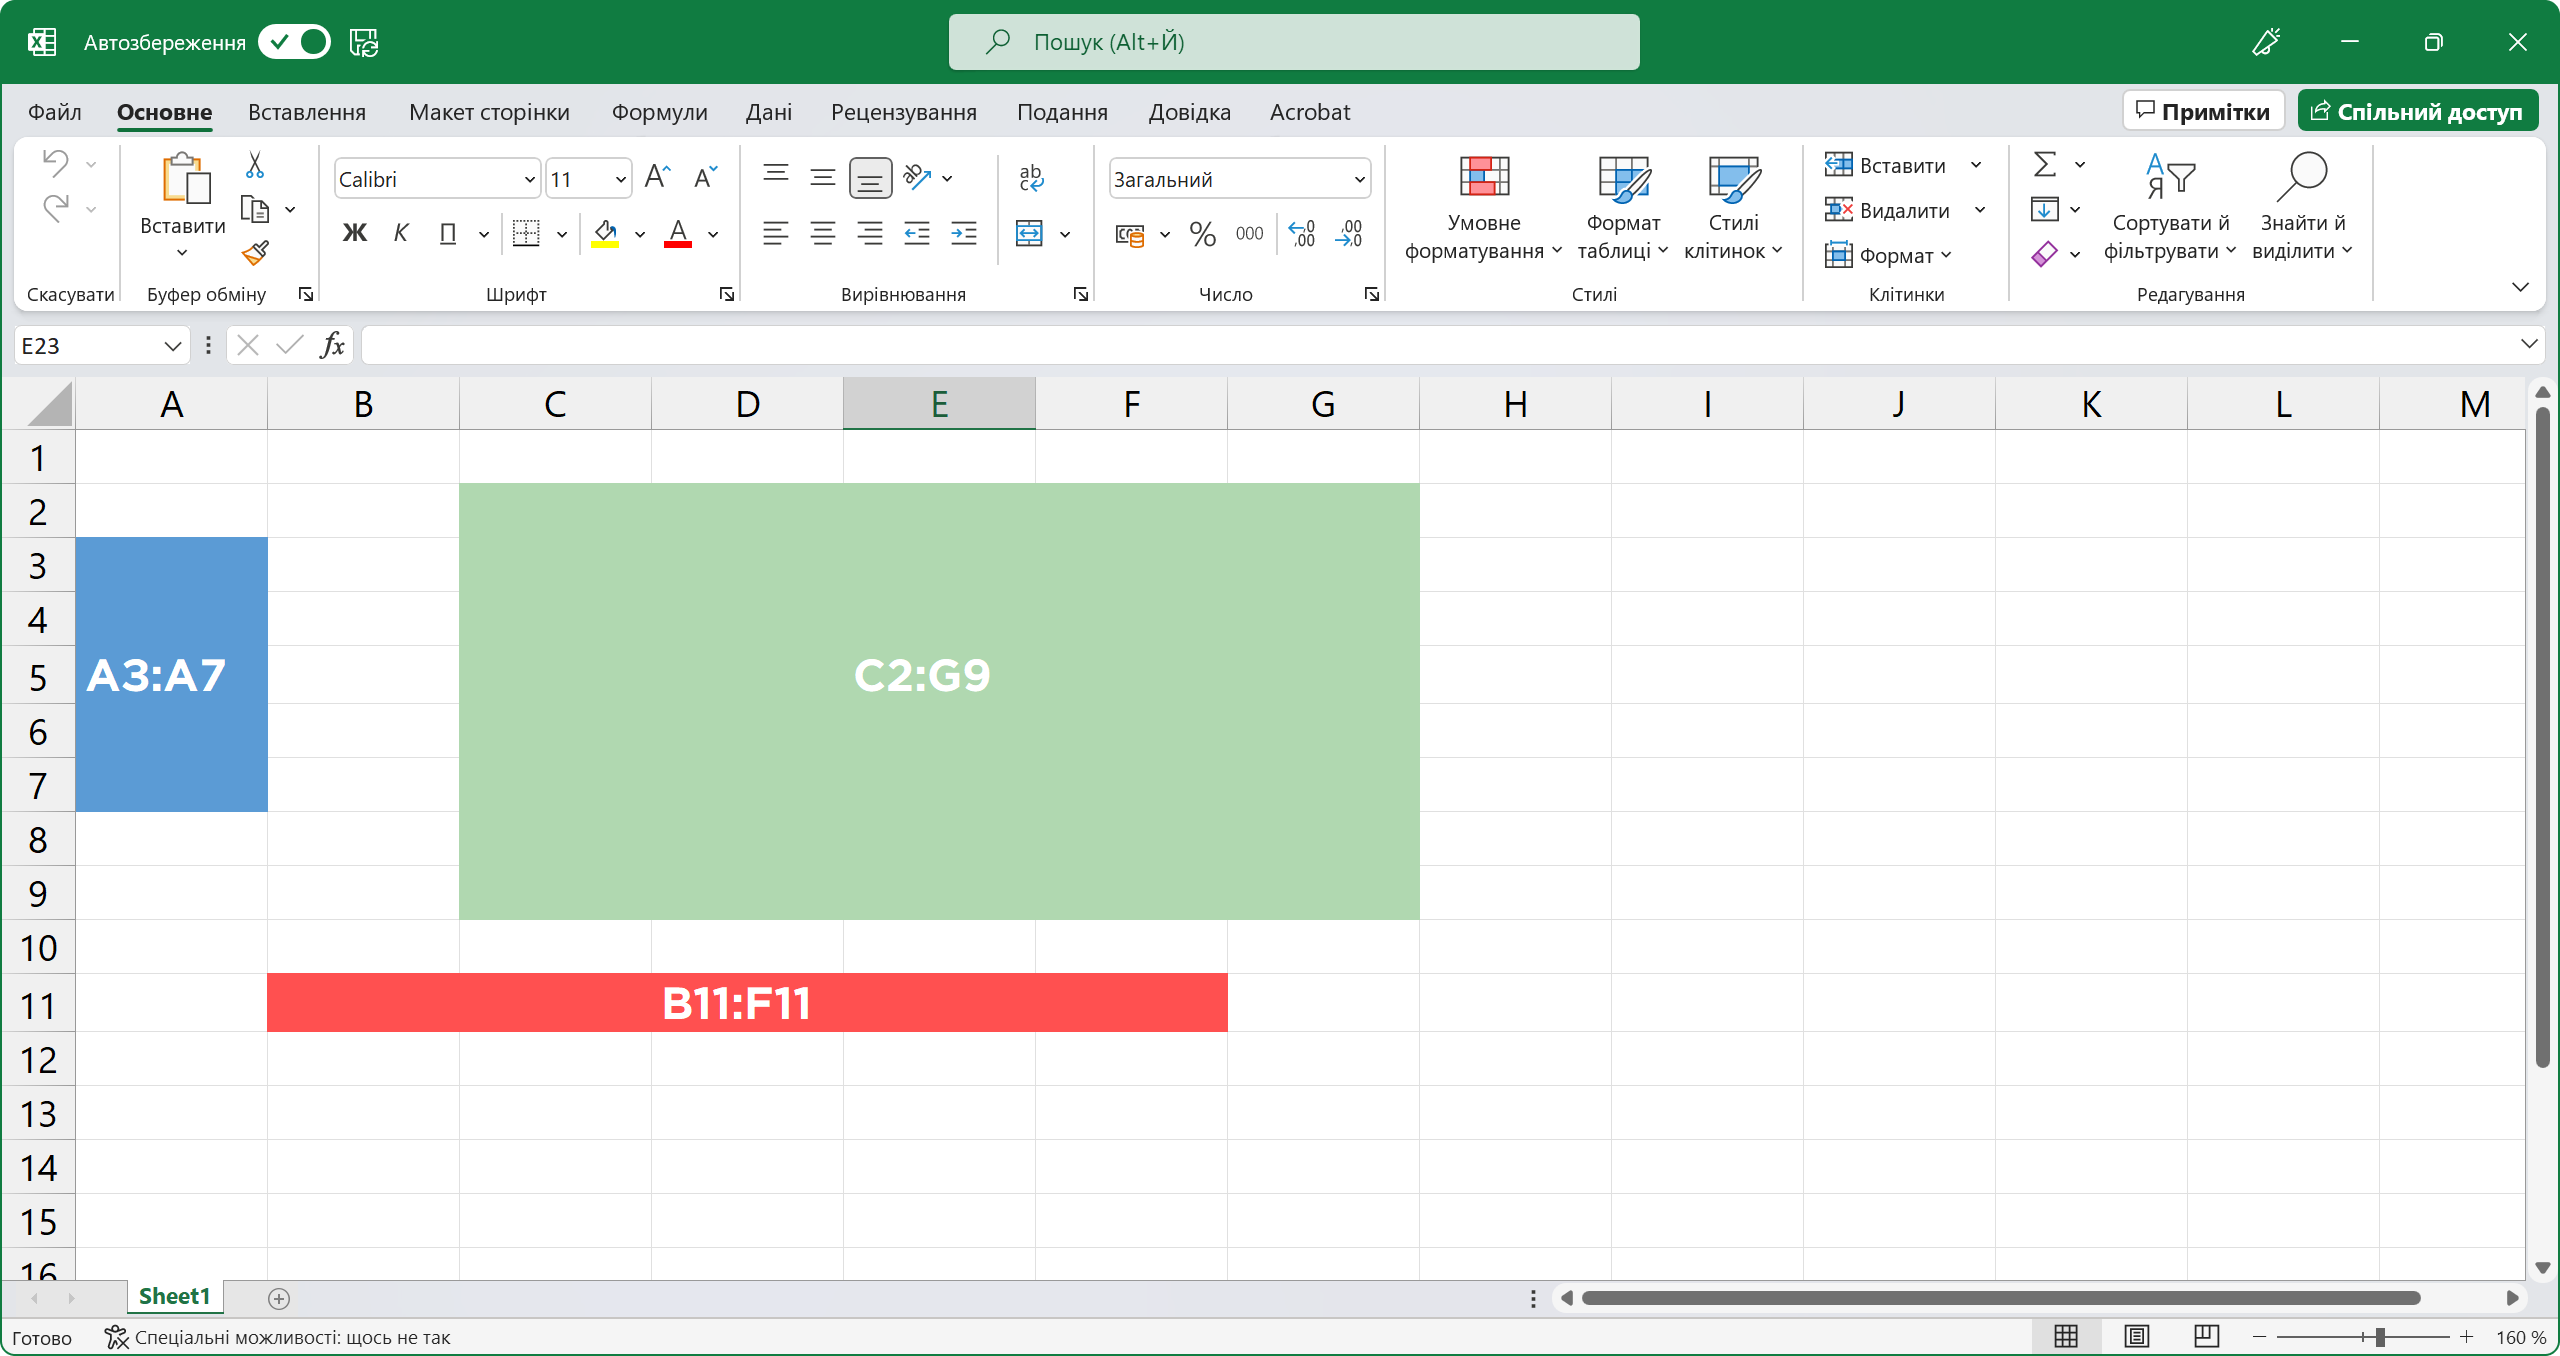Click the Percent Style icon
This screenshot has width=2560, height=1356.
[x=1202, y=234]
